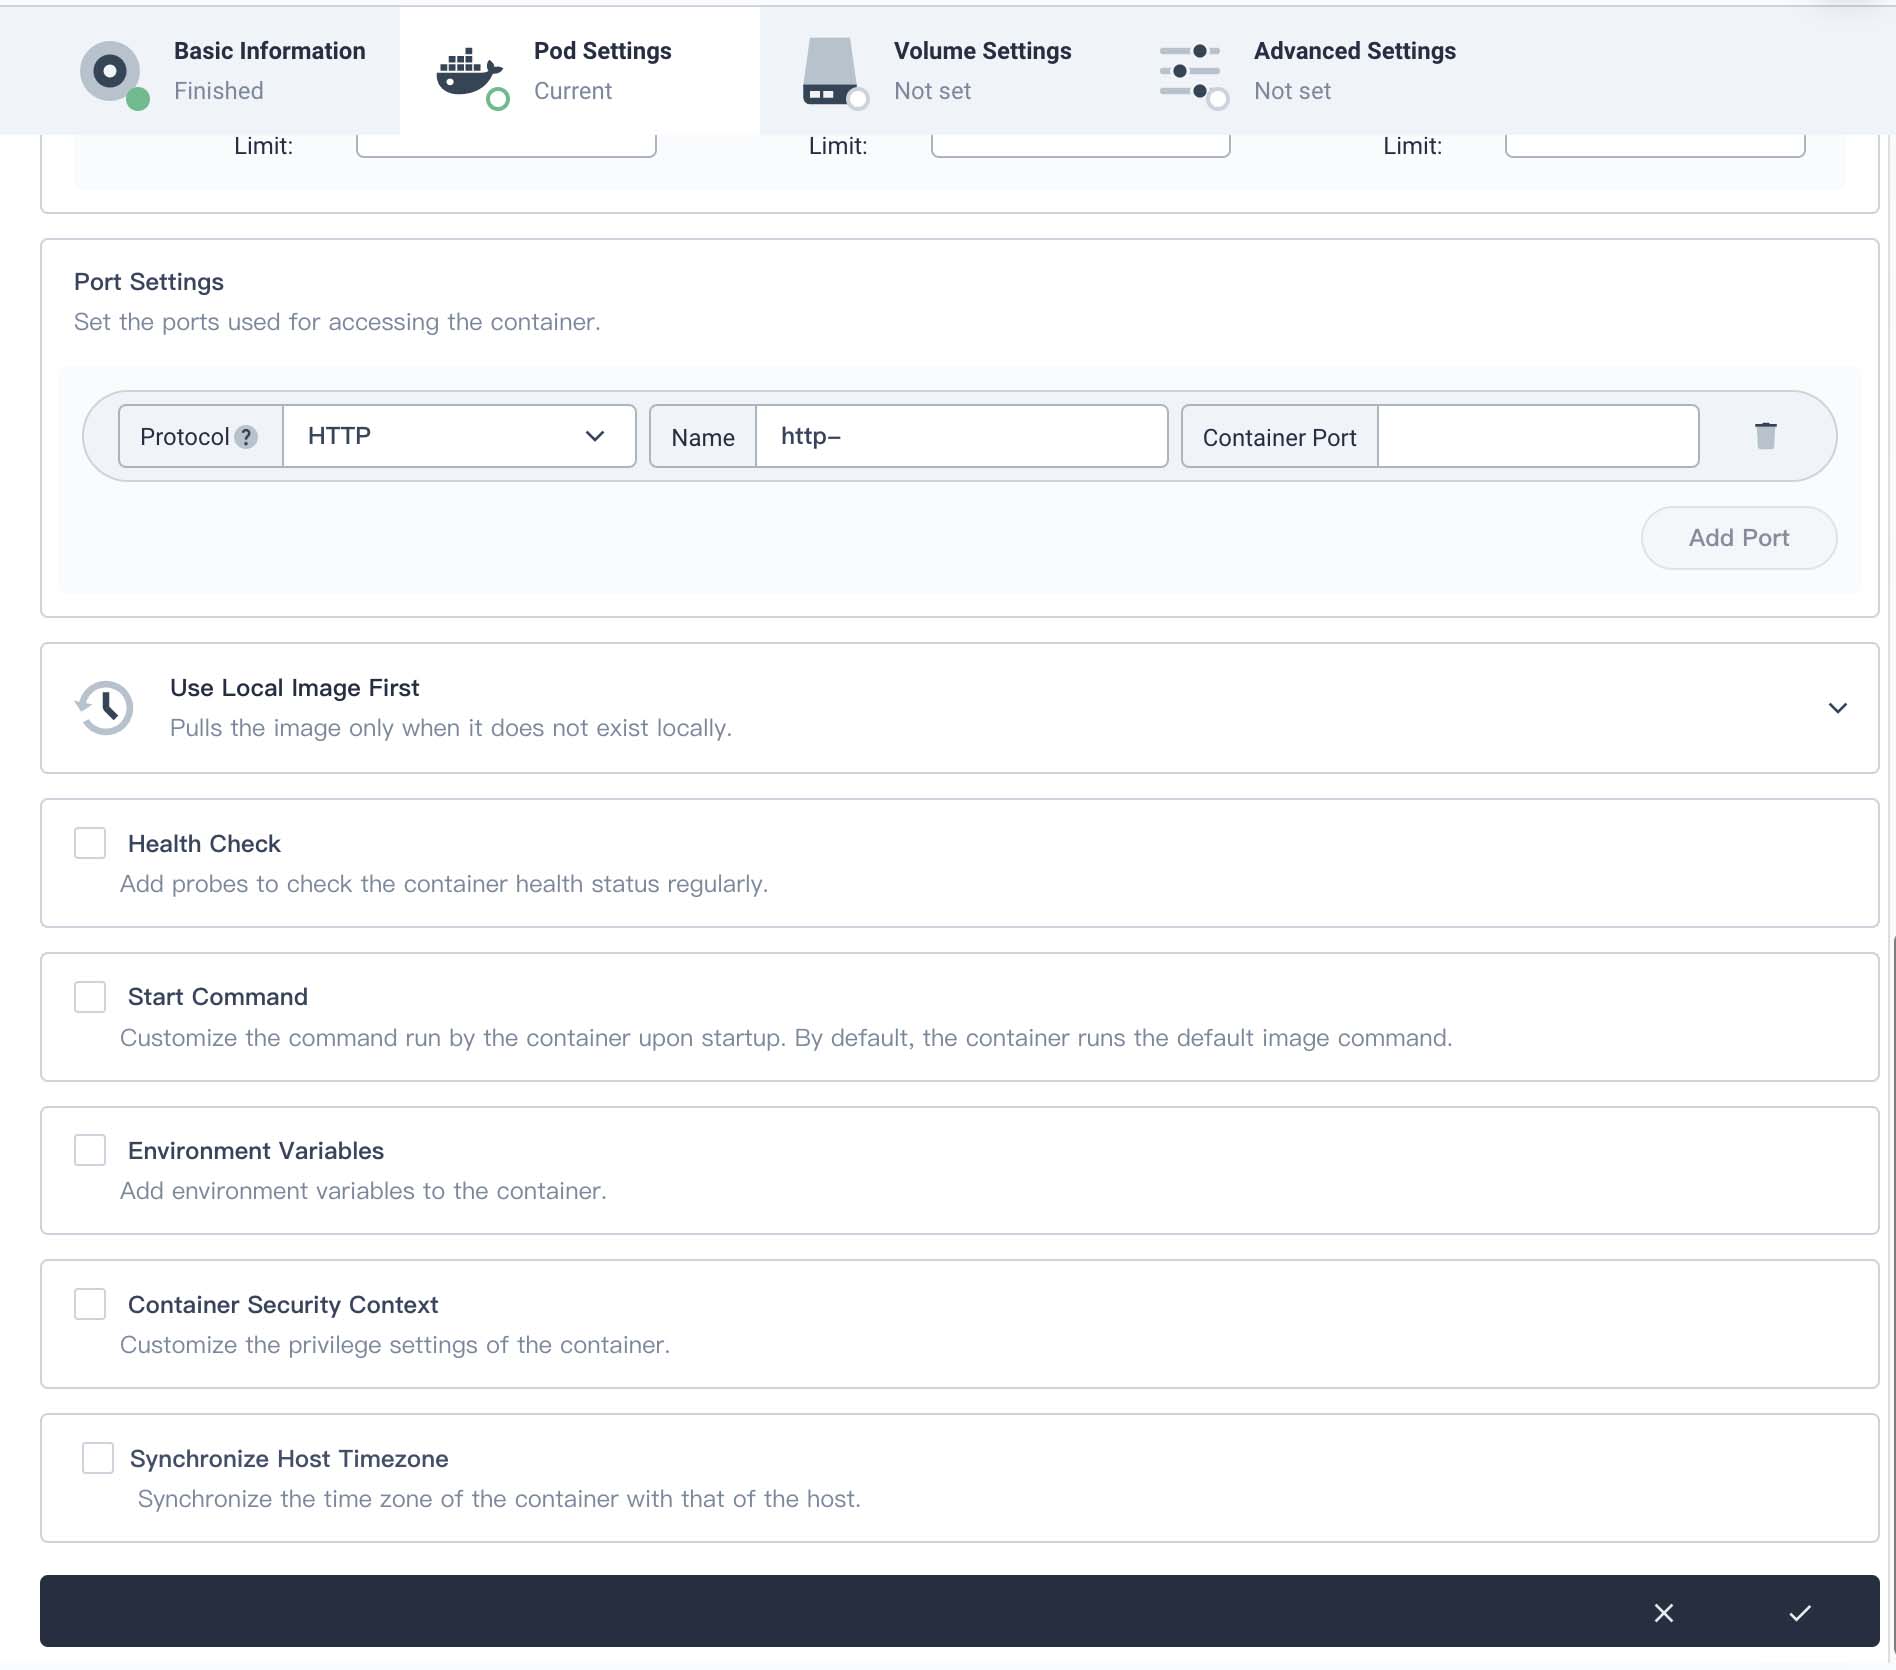Image resolution: width=1896 pixels, height=1670 pixels.
Task: Open the Advanced Settings step
Action: [1300, 70]
